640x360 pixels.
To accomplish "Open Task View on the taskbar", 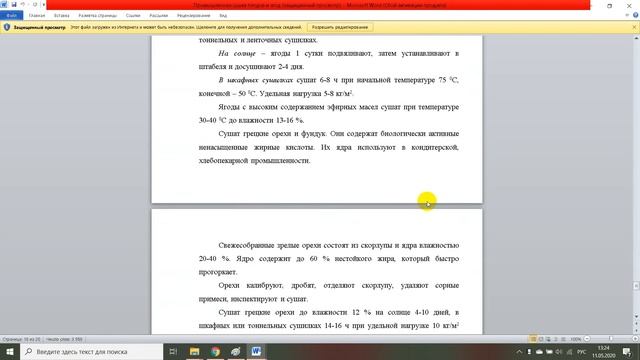I will point(173,351).
